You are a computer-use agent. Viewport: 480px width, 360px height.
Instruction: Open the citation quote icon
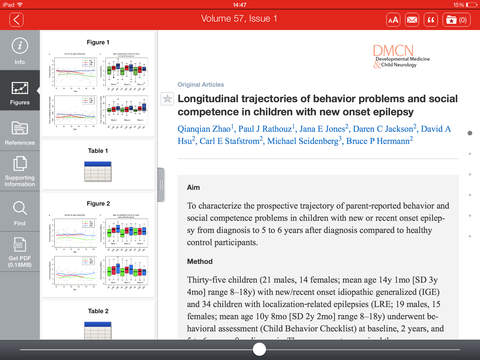click(x=431, y=20)
